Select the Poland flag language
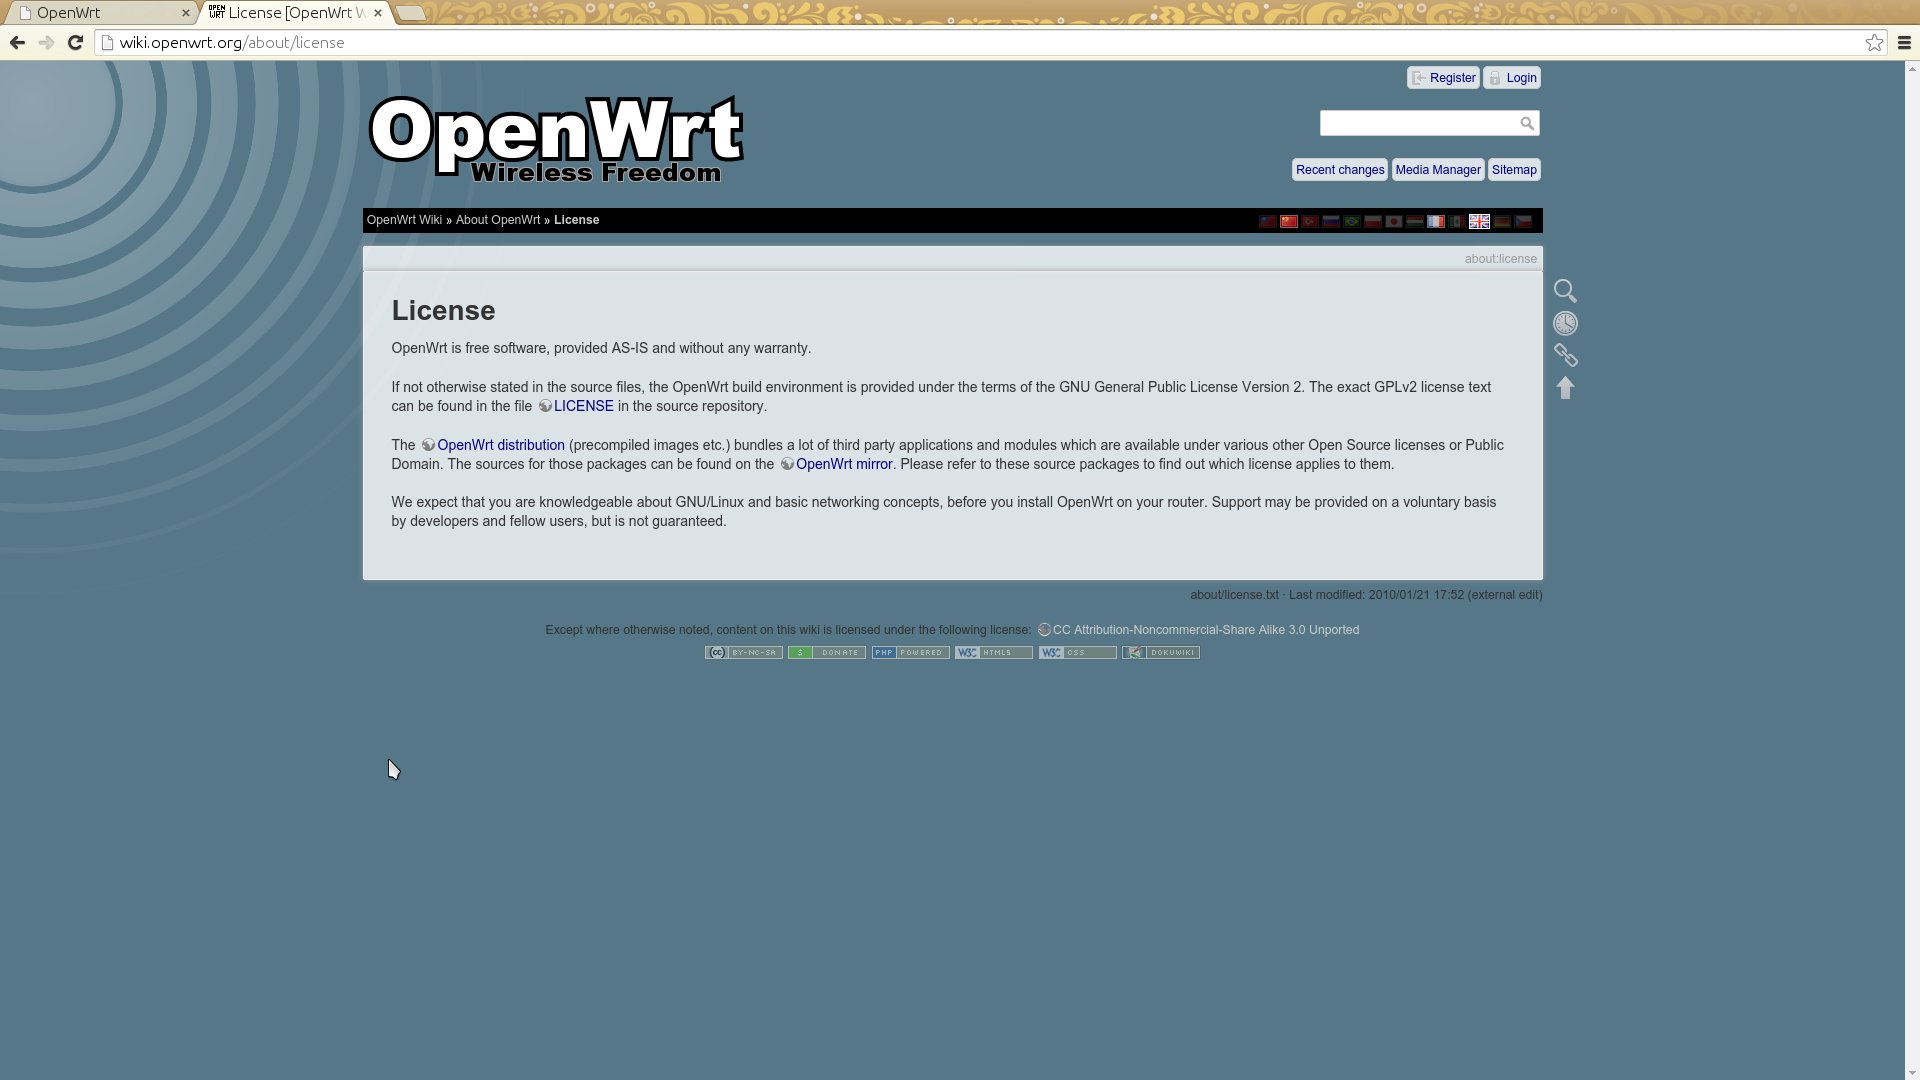 pos(1373,221)
